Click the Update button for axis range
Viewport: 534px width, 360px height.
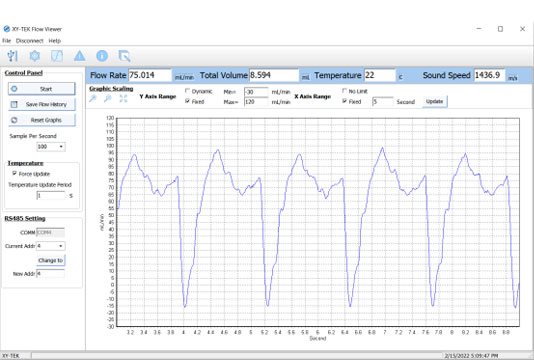click(x=435, y=101)
